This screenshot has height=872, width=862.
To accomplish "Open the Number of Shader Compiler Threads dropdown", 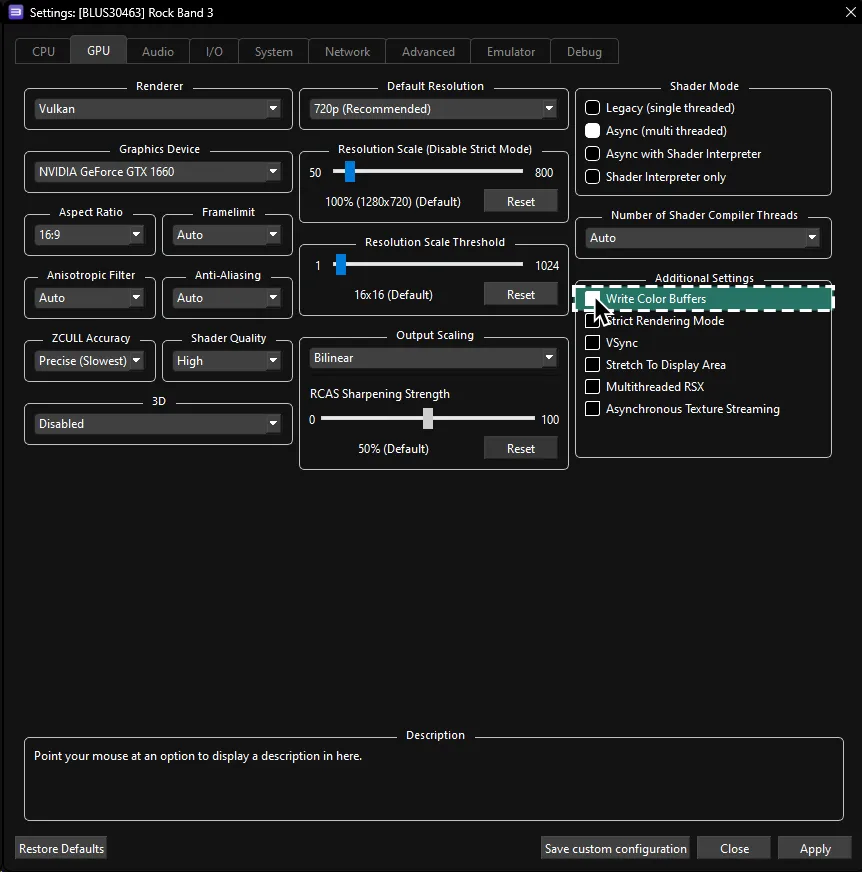I will coord(702,238).
